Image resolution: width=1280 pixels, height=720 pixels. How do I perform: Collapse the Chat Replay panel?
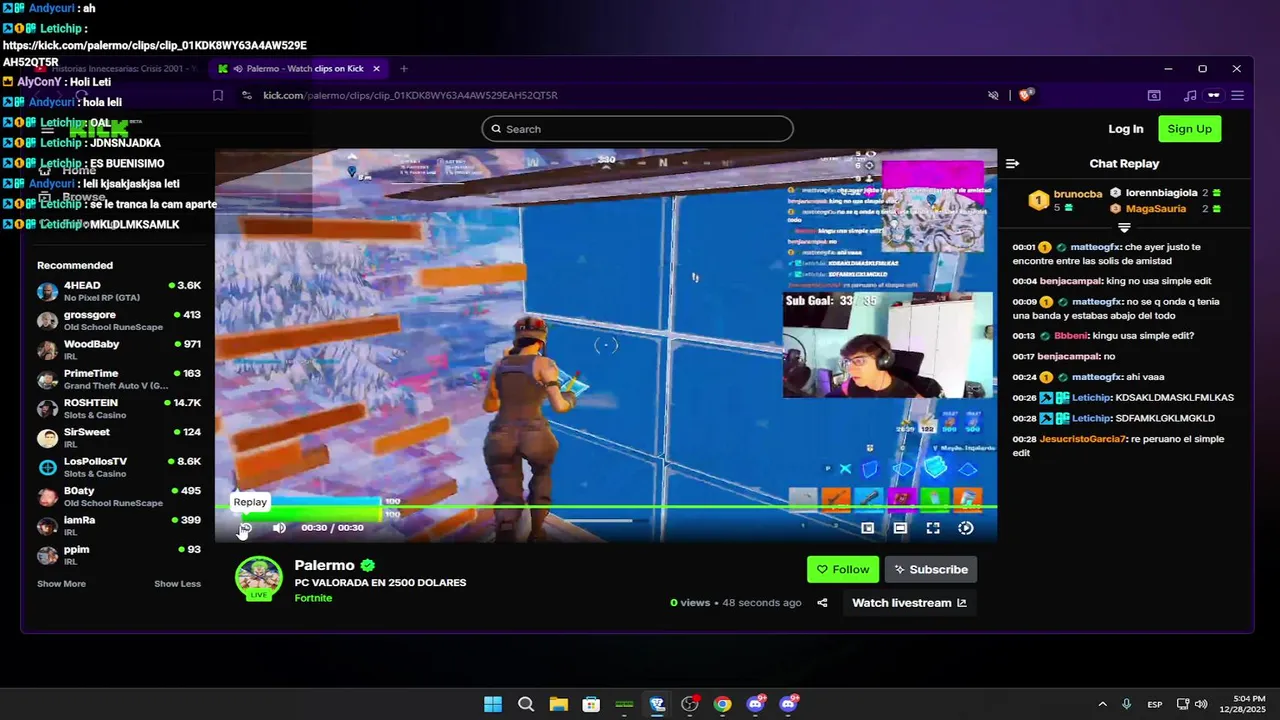pyautogui.click(x=1012, y=164)
